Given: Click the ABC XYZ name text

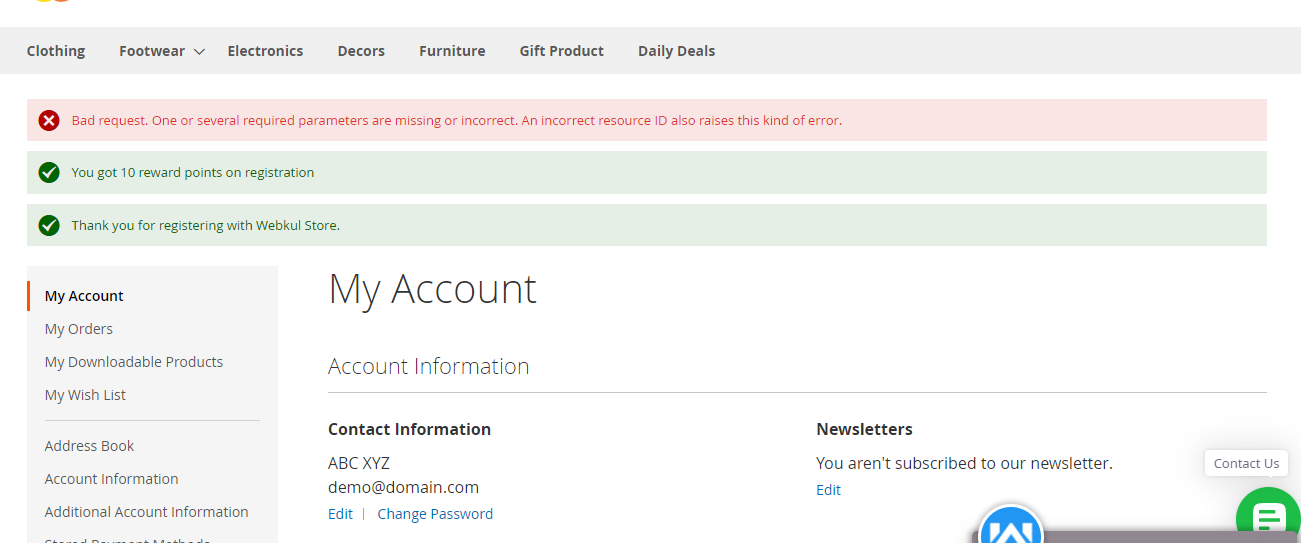Looking at the screenshot, I should [x=359, y=464].
